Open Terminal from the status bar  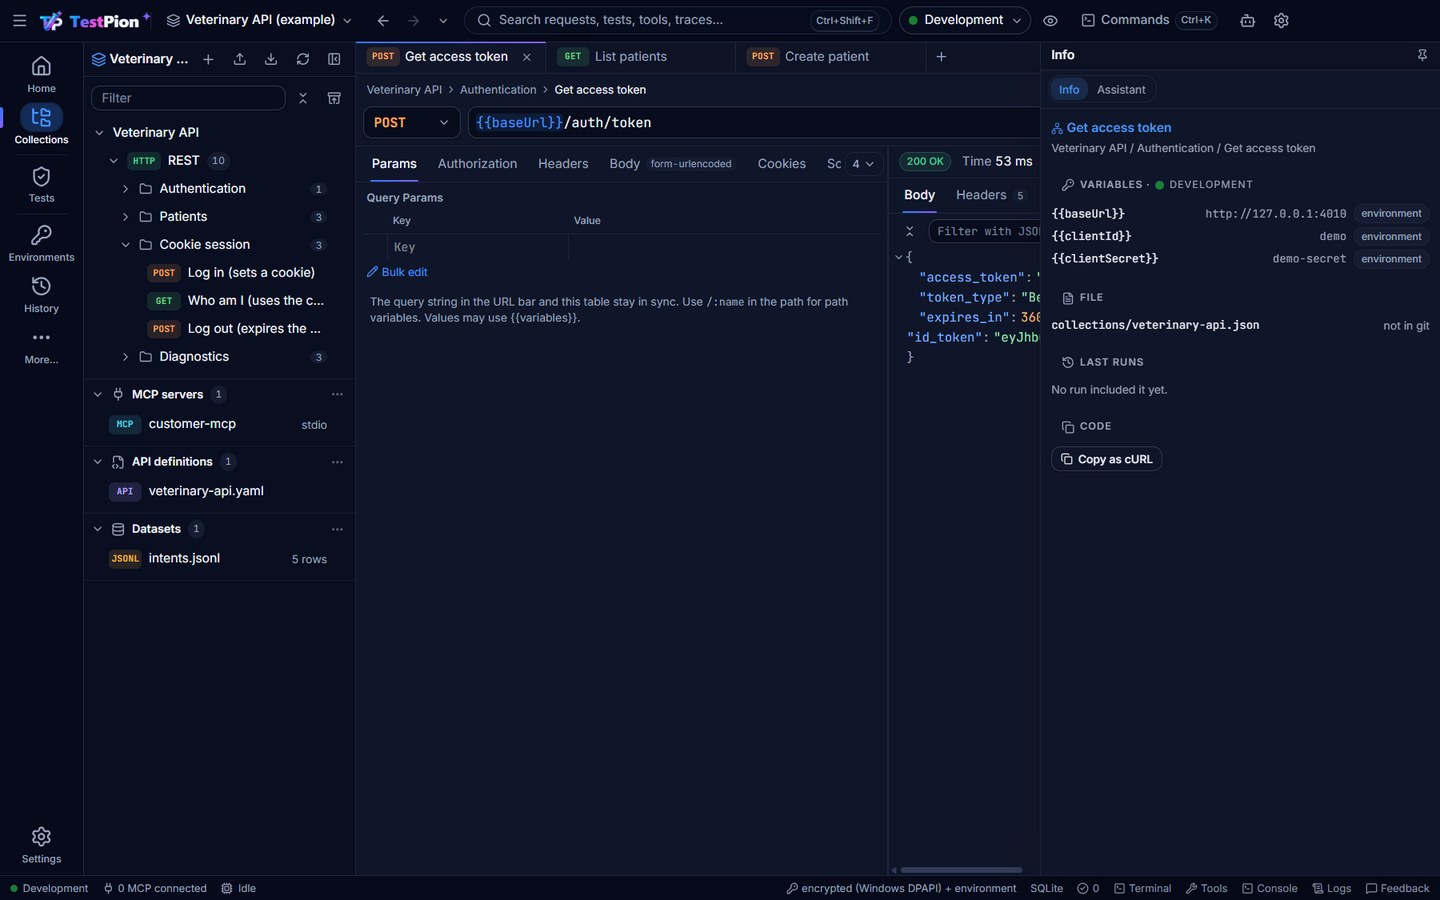[x=1143, y=888]
